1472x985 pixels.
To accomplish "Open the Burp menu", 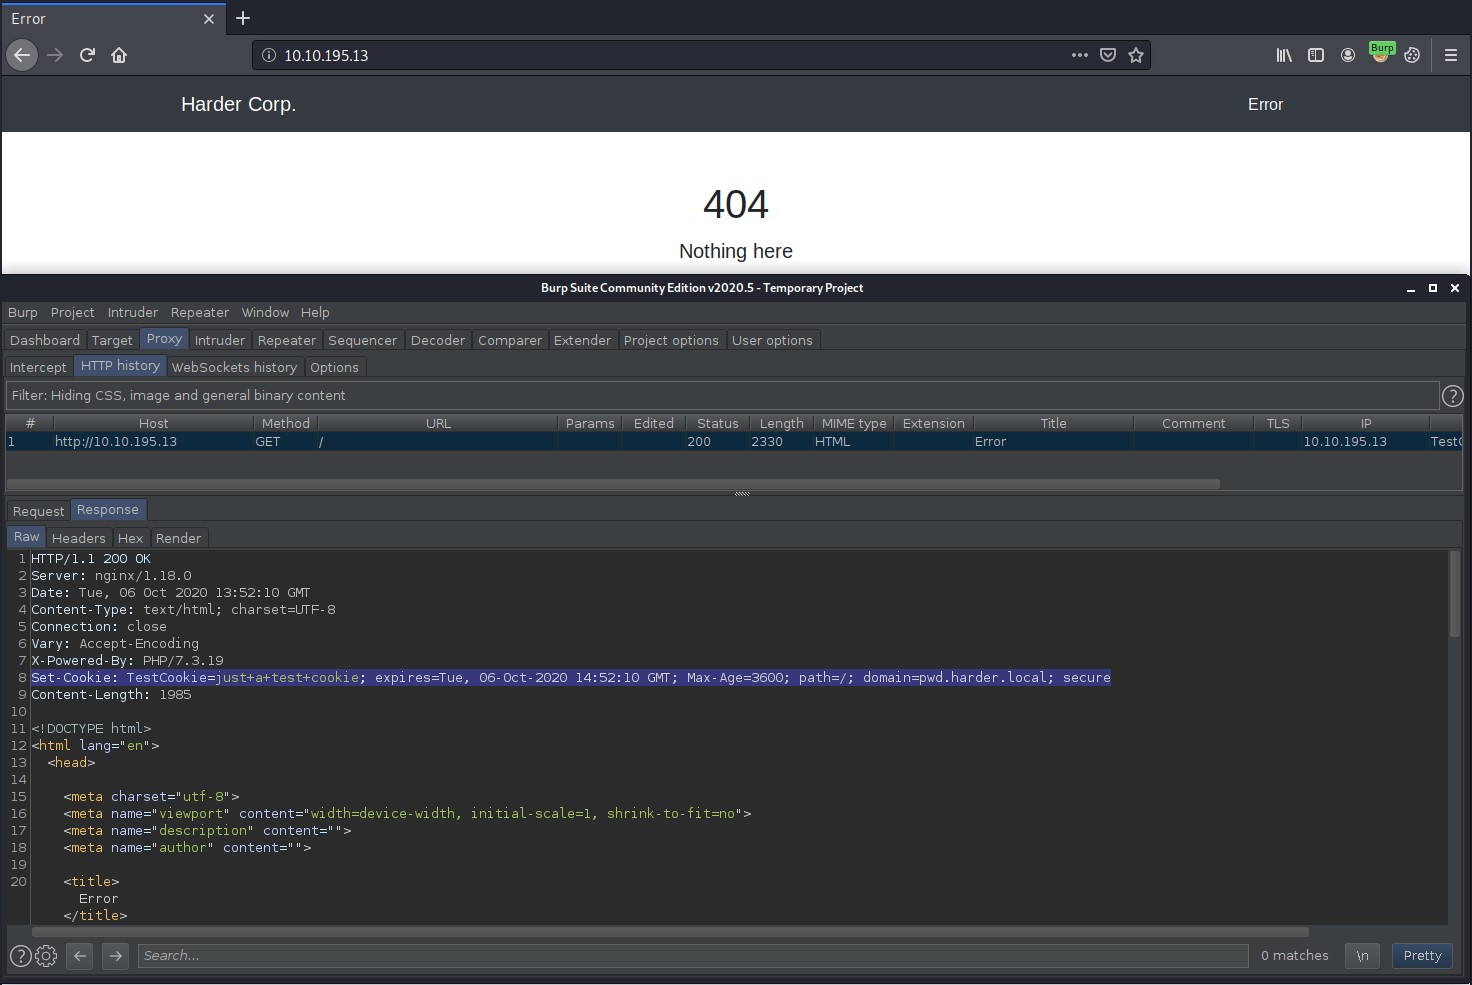I will coord(23,313).
